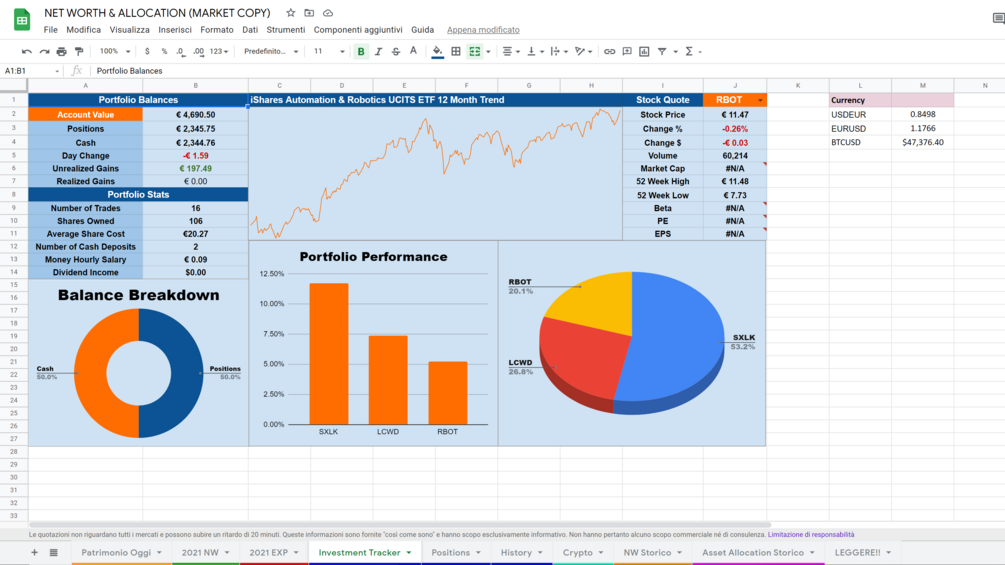Open text wrapping options

click(x=558, y=51)
